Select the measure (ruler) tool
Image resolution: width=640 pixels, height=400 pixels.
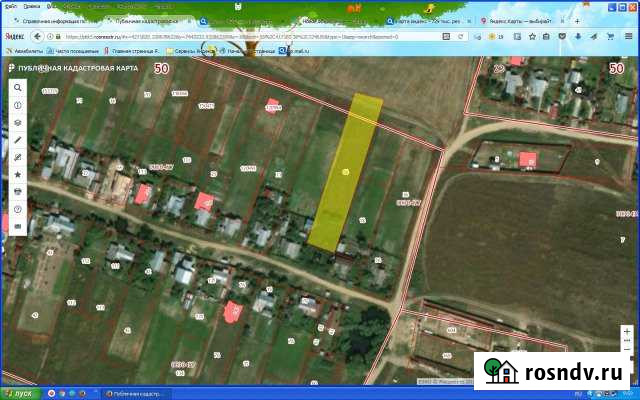tap(17, 140)
